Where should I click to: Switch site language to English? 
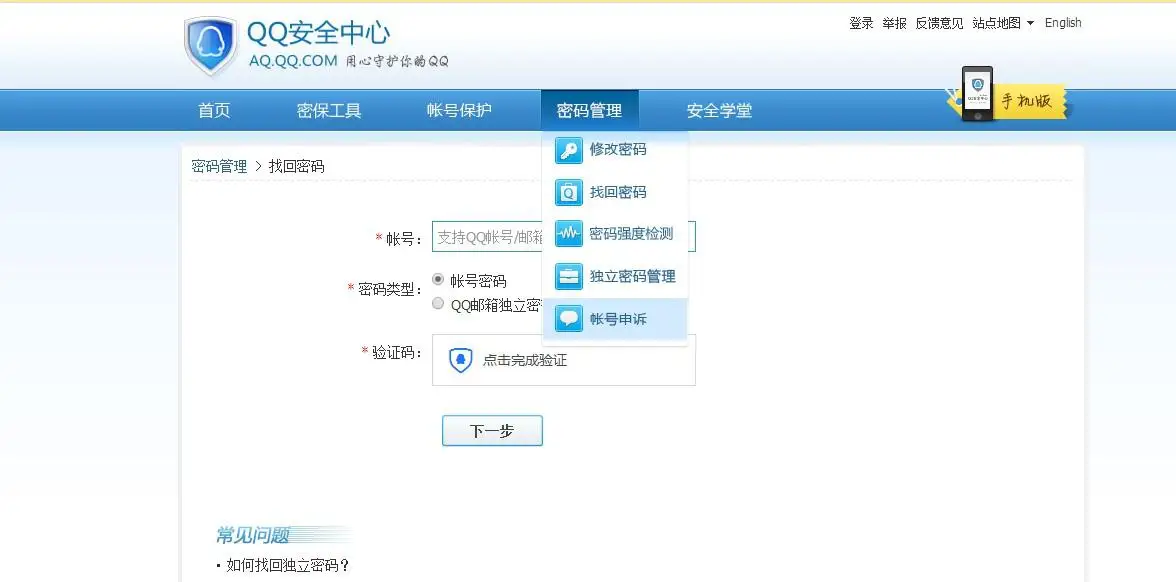tap(1063, 22)
